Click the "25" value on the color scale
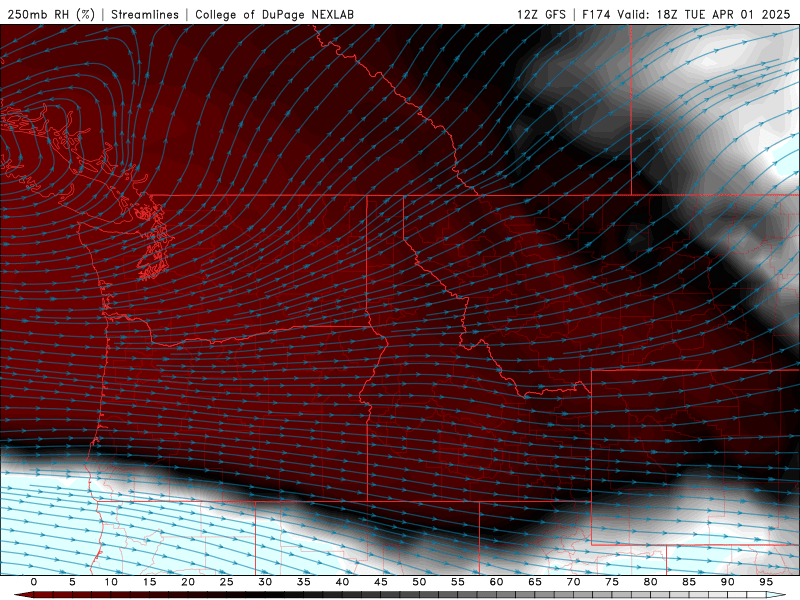The image size is (800, 600). (227, 582)
